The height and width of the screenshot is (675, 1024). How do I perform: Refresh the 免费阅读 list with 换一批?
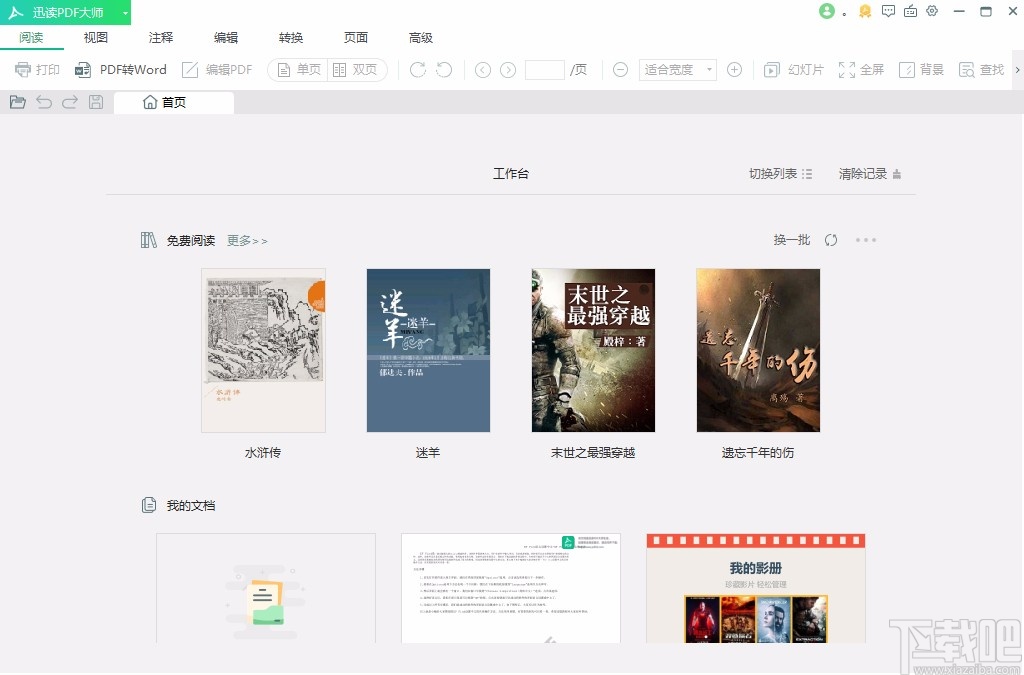pos(790,240)
